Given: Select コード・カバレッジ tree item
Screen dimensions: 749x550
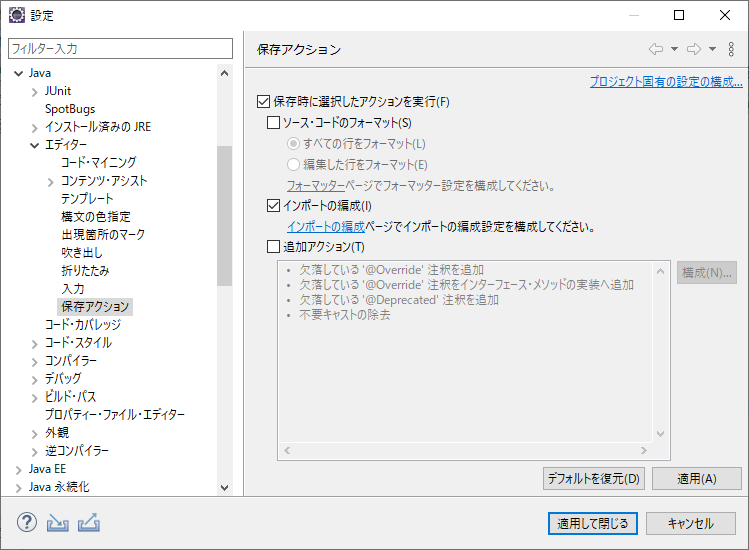Looking at the screenshot, I should pos(83,324).
